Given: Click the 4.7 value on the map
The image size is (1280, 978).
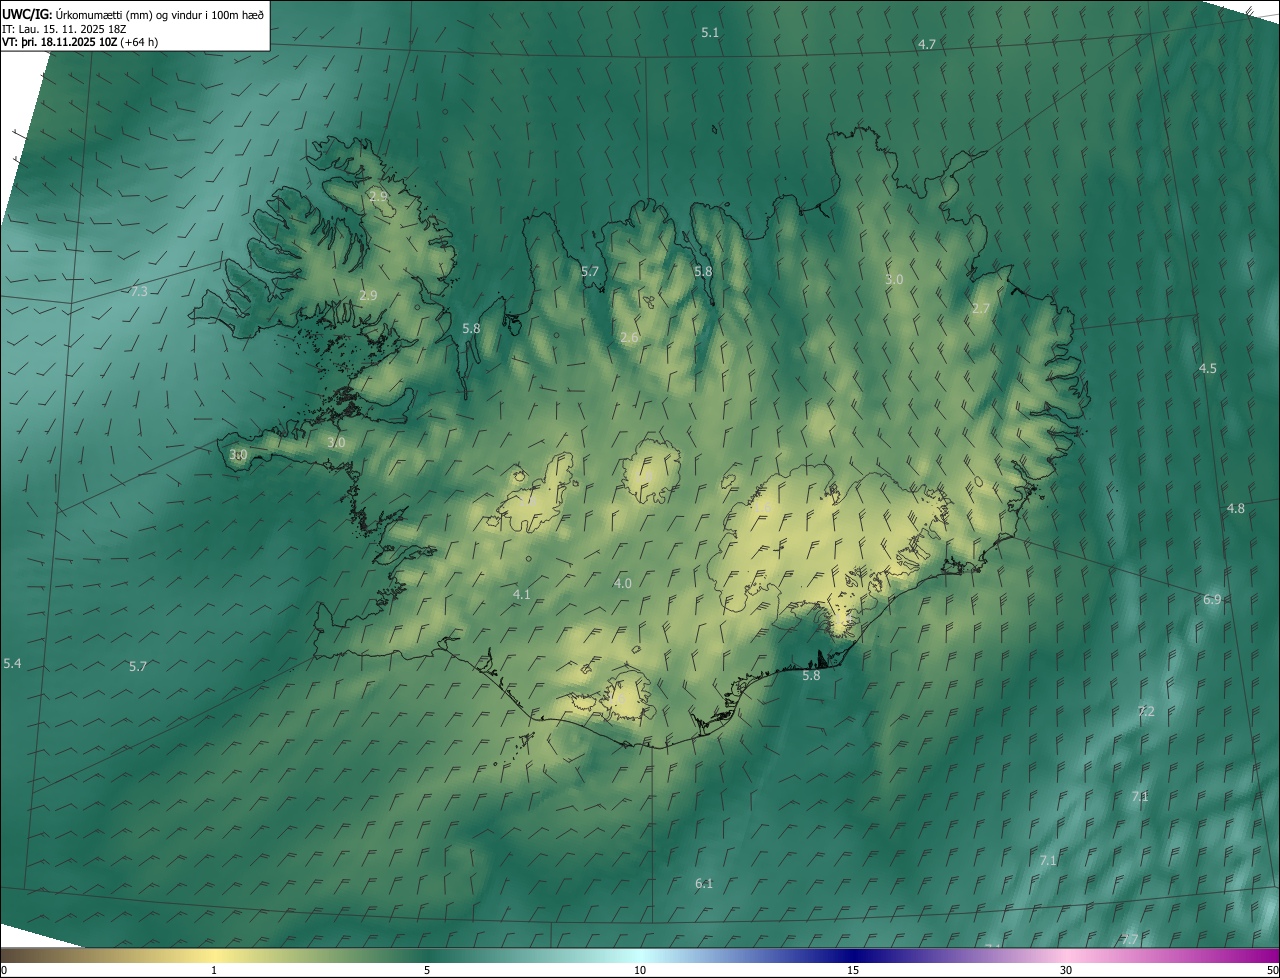Looking at the screenshot, I should [927, 44].
